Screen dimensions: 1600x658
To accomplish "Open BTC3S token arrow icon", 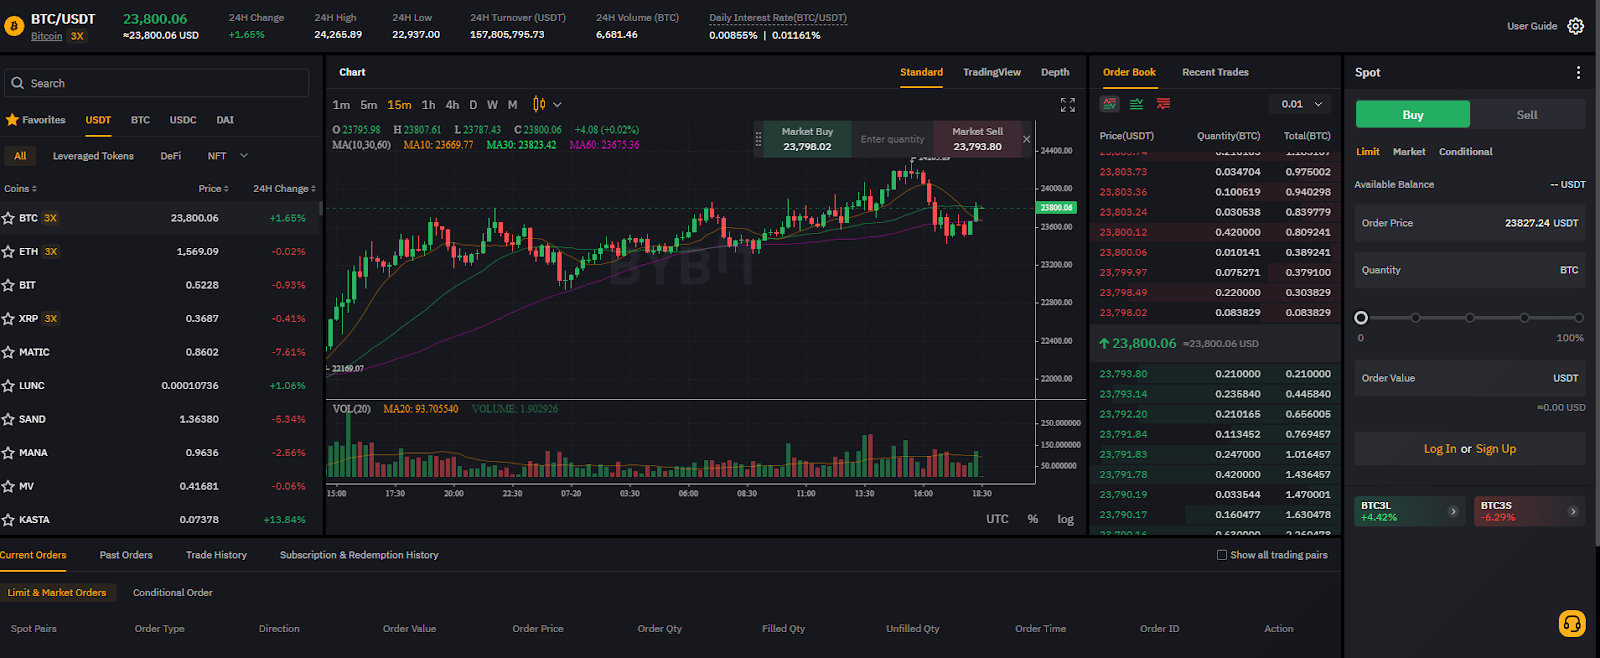I will pos(1573,511).
